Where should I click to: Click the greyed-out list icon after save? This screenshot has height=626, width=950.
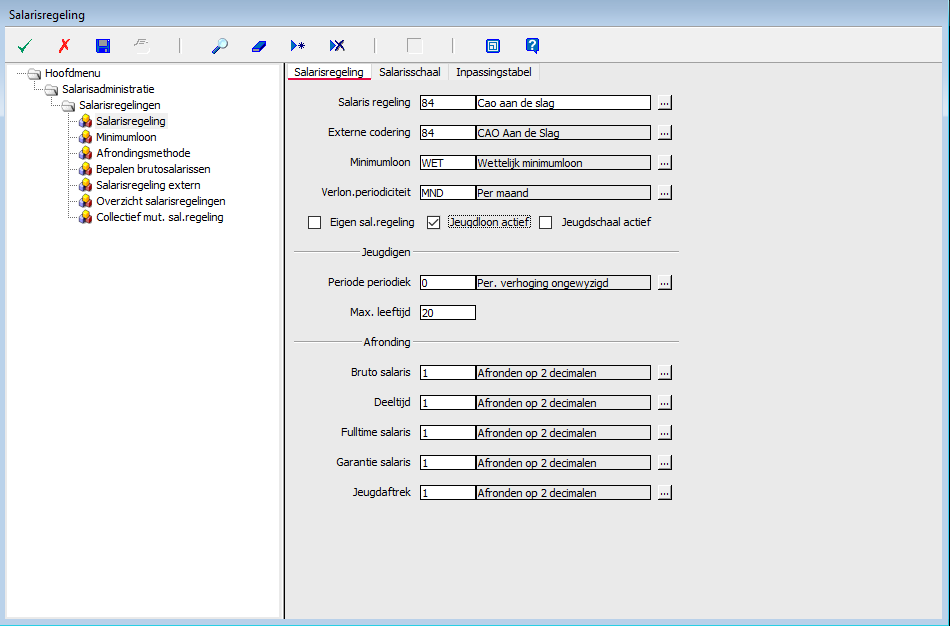pyautogui.click(x=142, y=45)
